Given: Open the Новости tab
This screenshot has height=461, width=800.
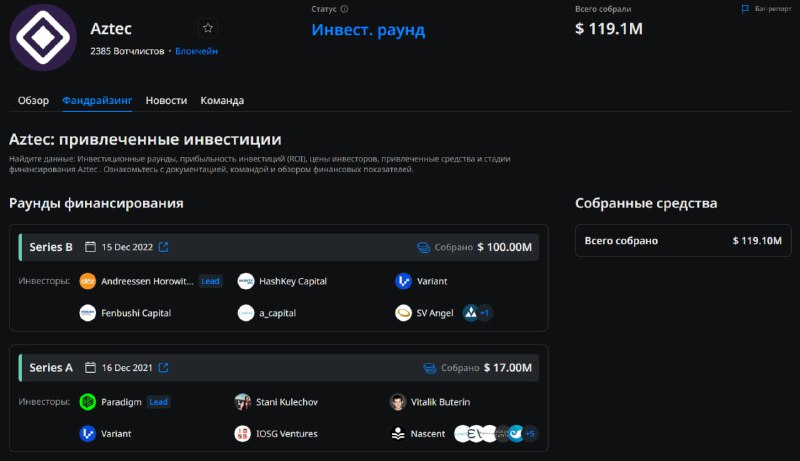Looking at the screenshot, I should click(166, 100).
